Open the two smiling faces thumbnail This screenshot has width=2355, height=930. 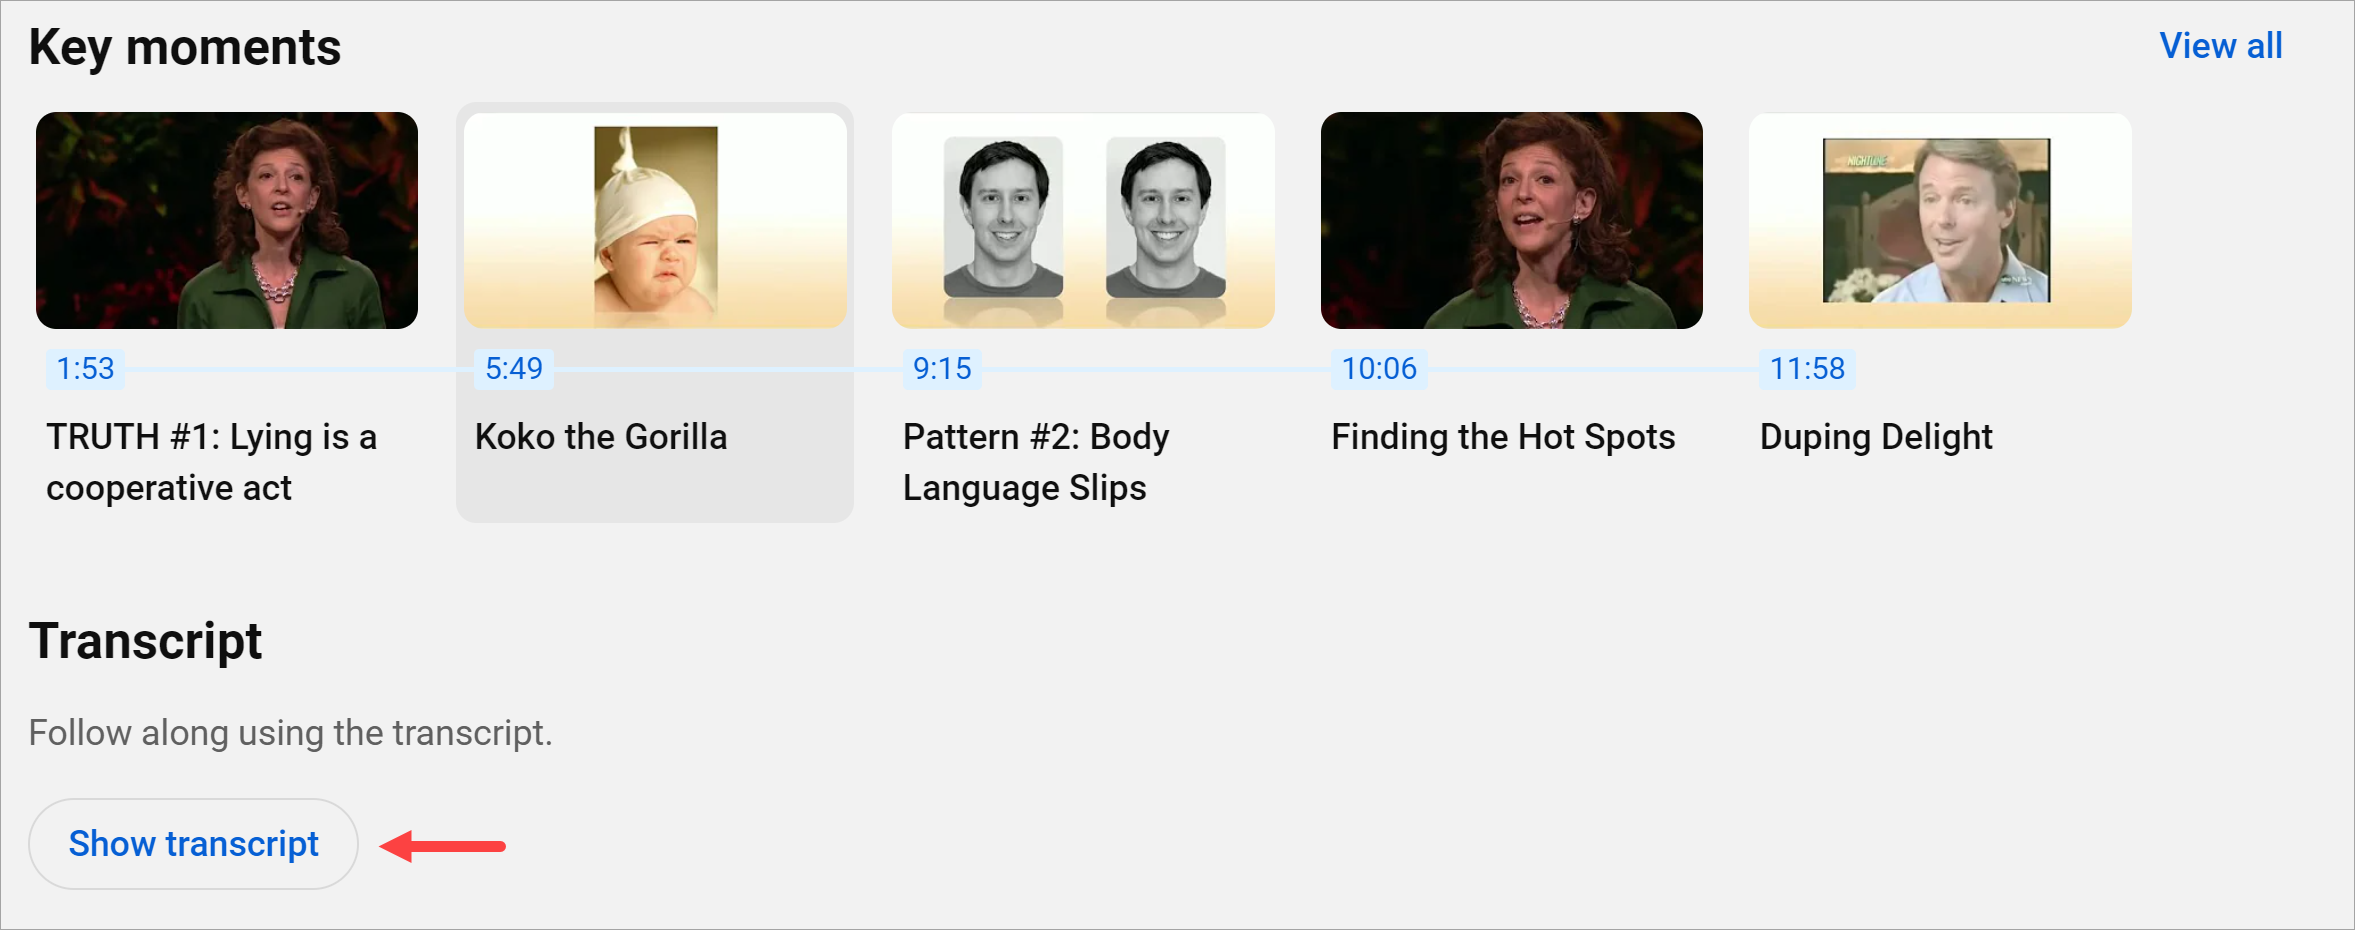(1083, 220)
